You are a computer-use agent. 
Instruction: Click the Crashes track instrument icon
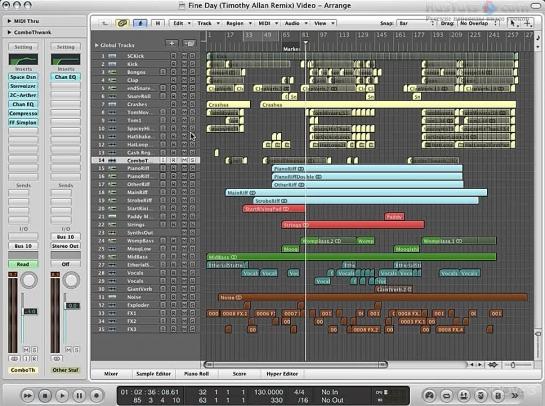pos(112,104)
